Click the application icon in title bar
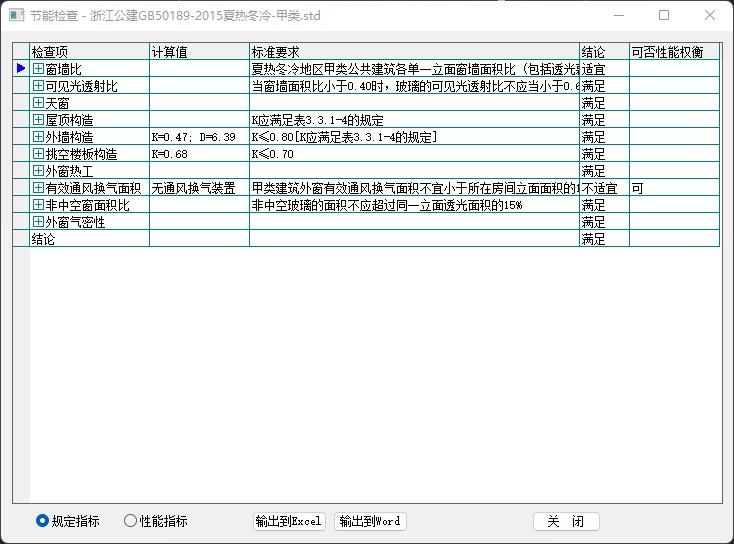The height and width of the screenshot is (544, 734). pos(16,16)
